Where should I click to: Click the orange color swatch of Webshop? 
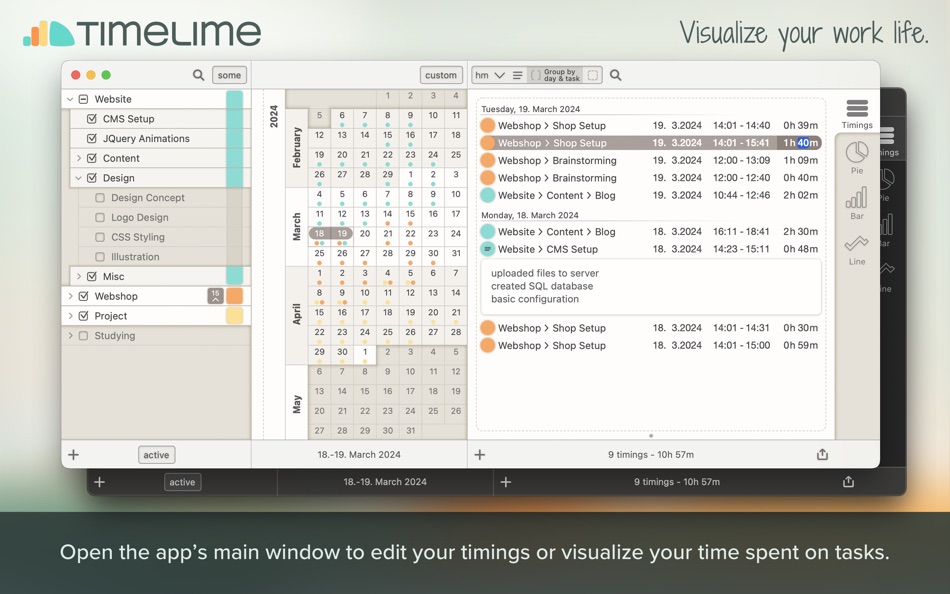click(234, 296)
